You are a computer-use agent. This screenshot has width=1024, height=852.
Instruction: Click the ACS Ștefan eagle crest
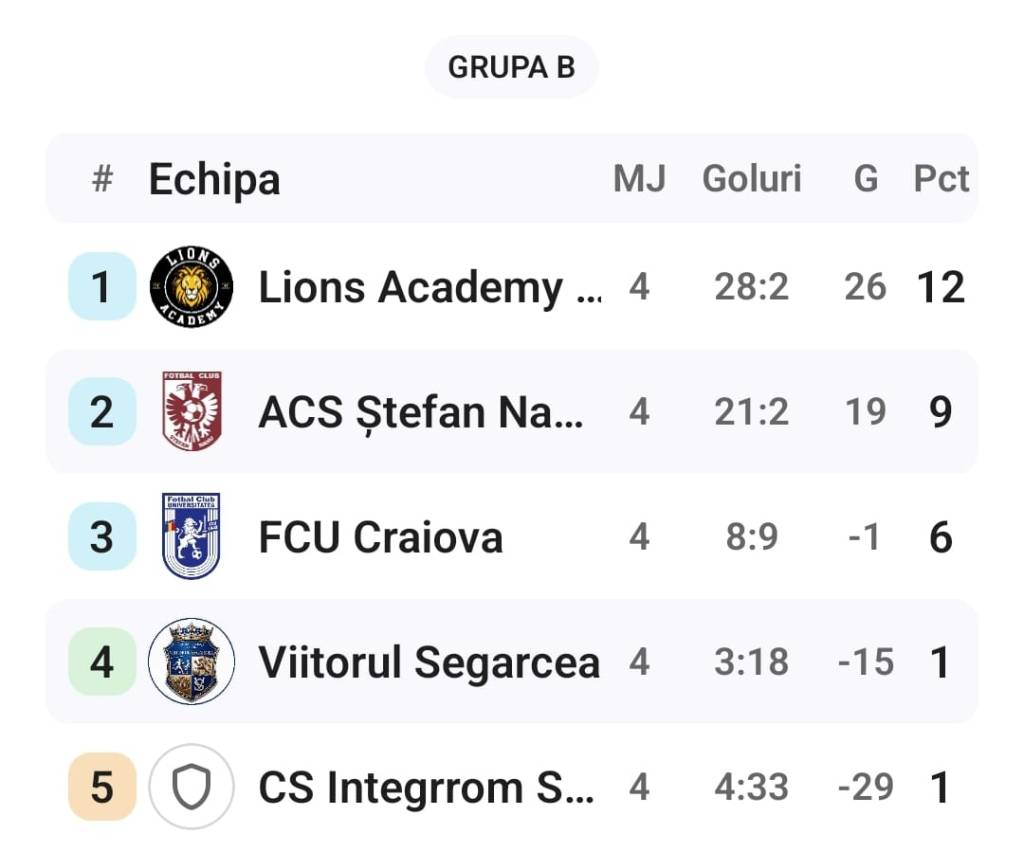pos(191,411)
